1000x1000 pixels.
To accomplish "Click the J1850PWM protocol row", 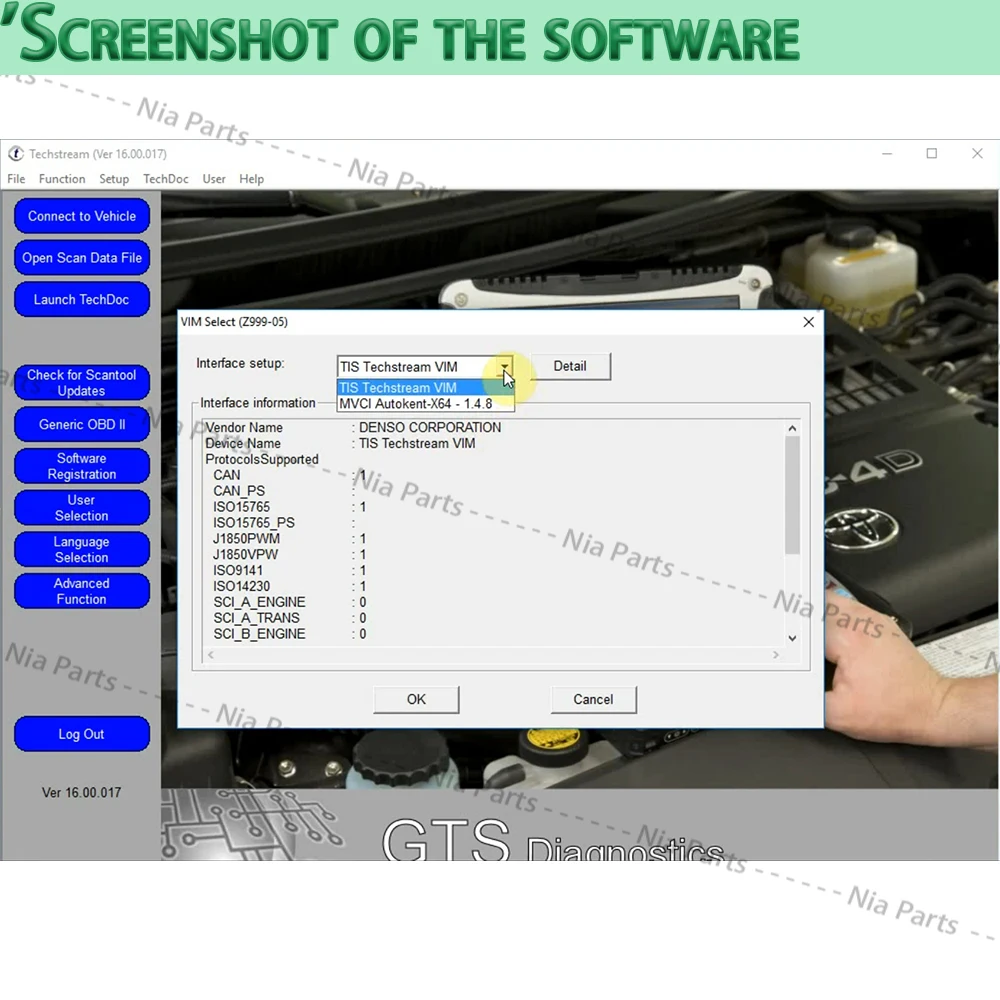I will [289, 539].
